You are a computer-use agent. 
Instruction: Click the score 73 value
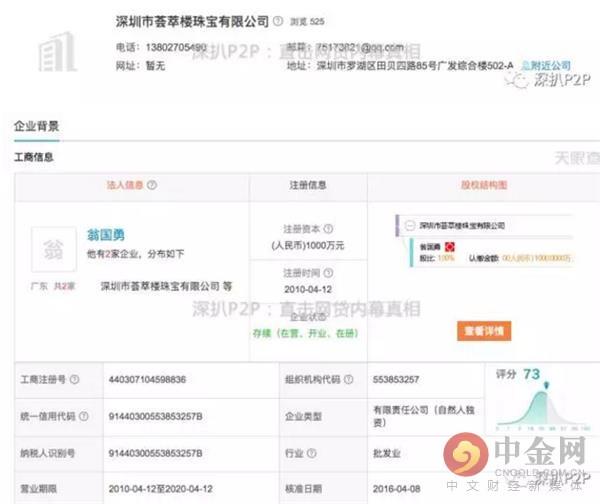[x=532, y=374]
